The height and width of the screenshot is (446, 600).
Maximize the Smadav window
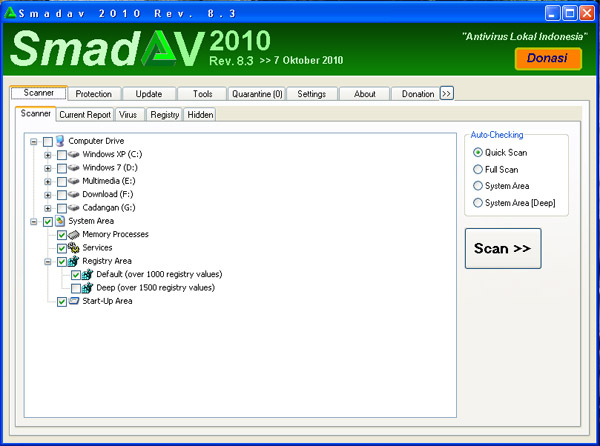click(569, 13)
